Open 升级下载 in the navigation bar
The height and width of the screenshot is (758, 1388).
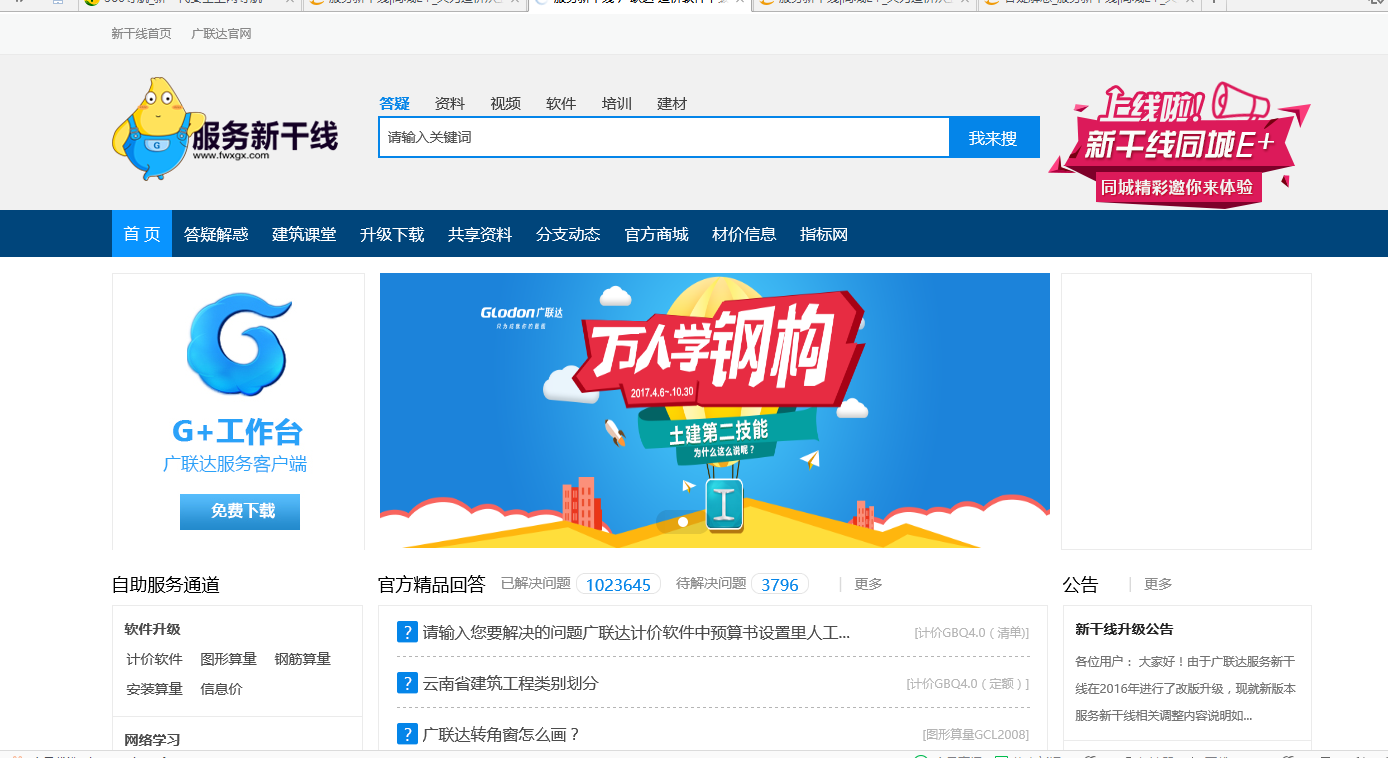coord(392,234)
